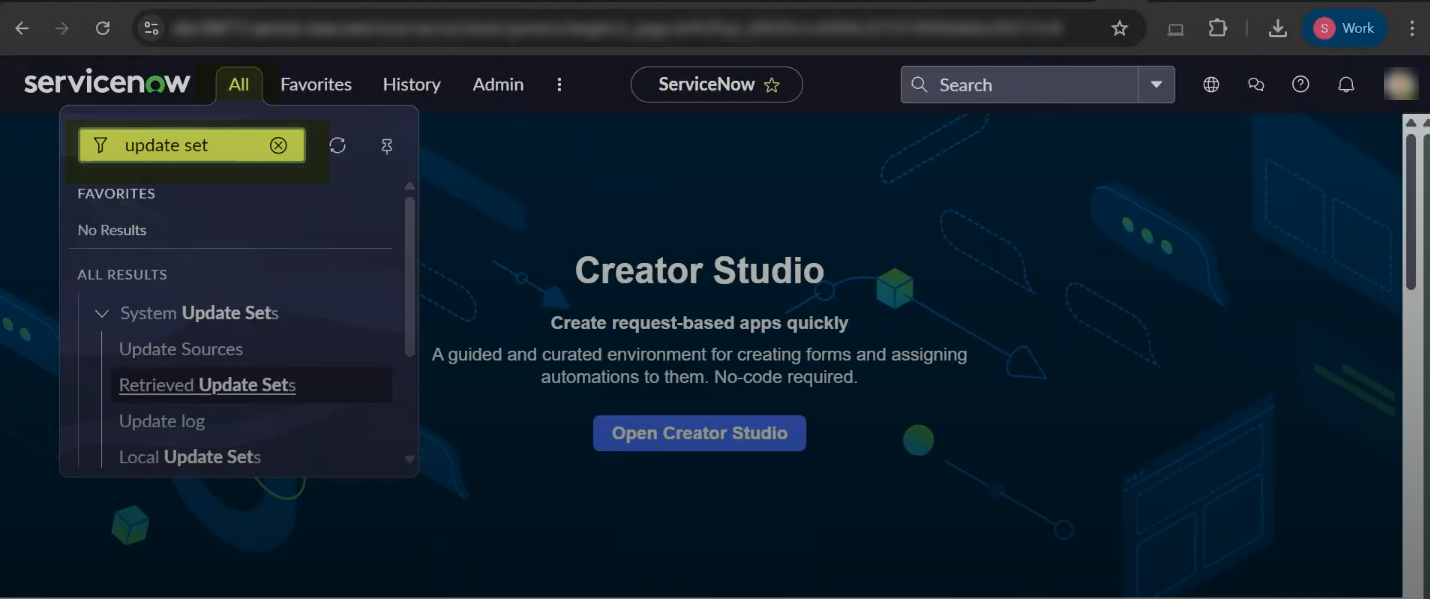
Task: Open the History menu
Action: point(411,85)
